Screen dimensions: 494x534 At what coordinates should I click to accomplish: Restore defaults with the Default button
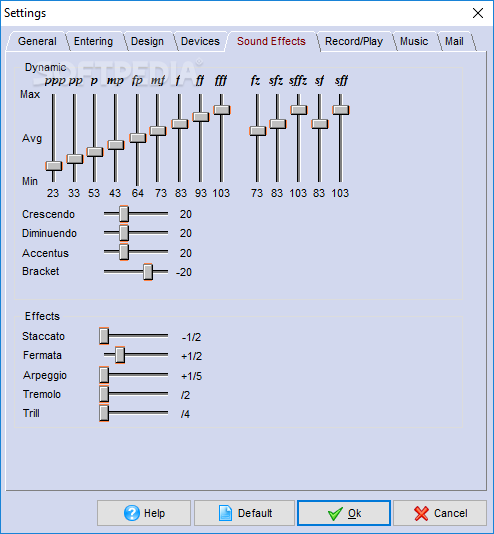click(244, 513)
